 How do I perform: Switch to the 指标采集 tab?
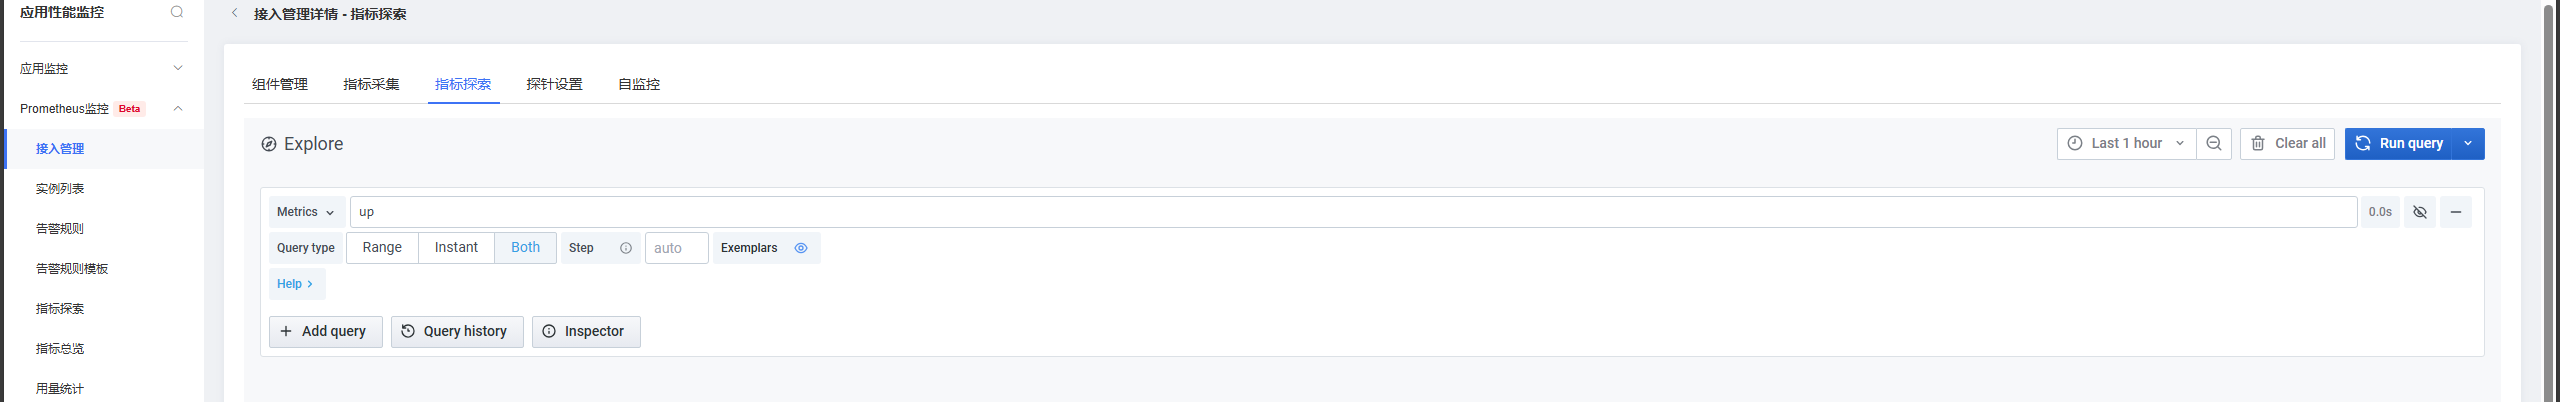371,84
